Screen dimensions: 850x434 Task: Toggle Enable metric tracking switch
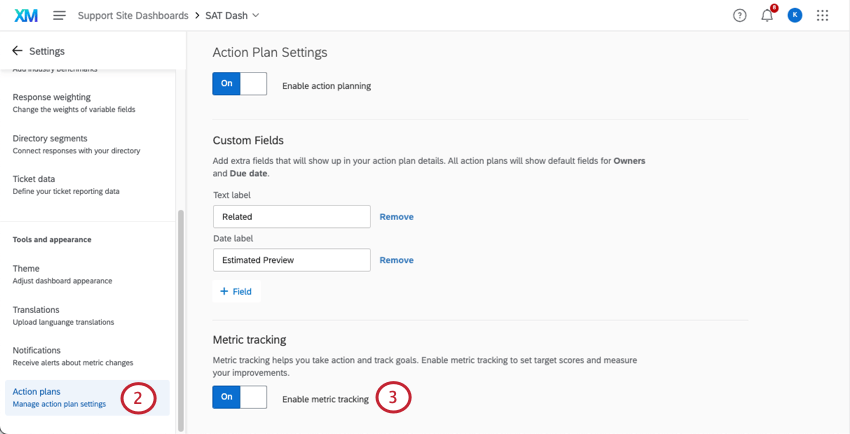240,397
